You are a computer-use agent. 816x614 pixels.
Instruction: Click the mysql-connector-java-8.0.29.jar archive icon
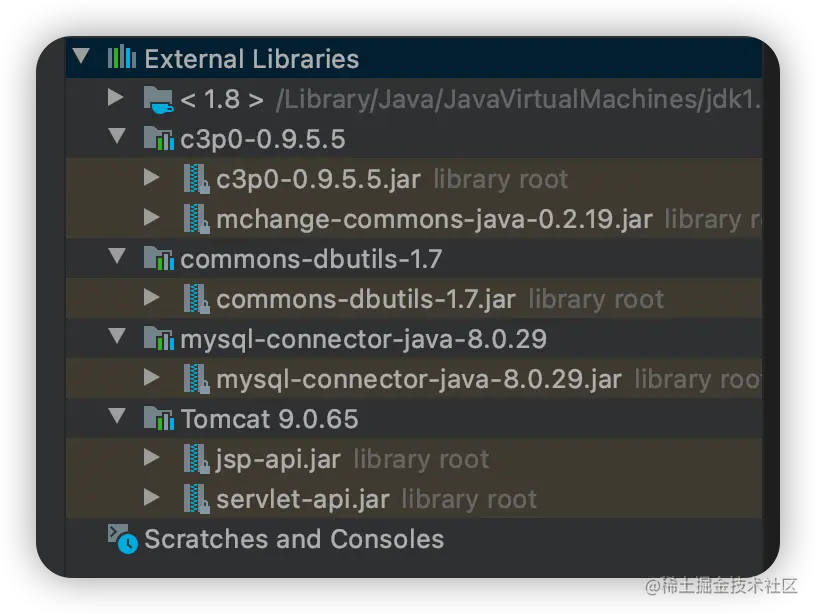click(196, 379)
